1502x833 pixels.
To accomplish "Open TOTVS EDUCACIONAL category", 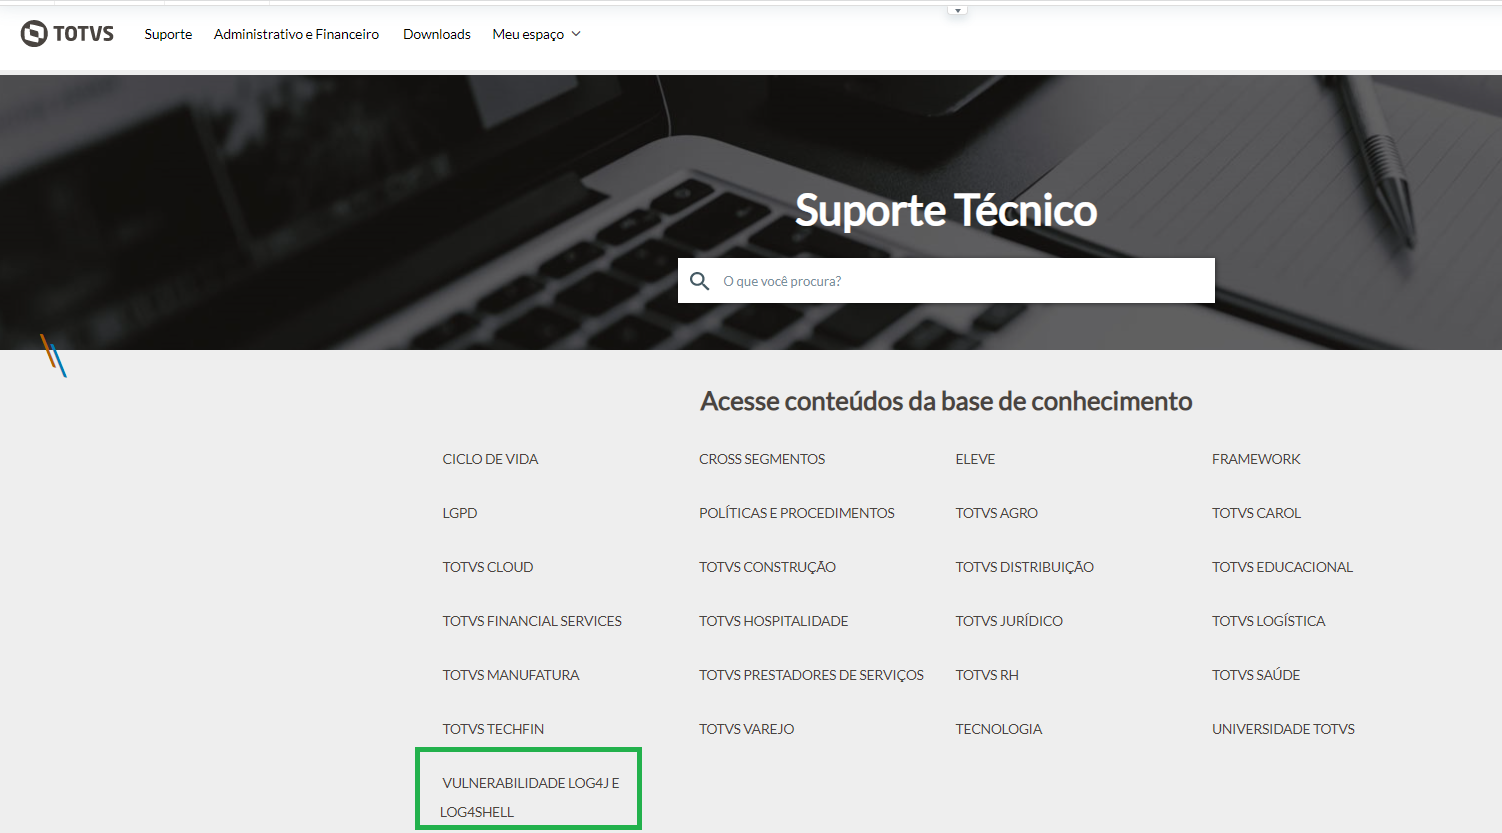I will pyautogui.click(x=1282, y=567).
